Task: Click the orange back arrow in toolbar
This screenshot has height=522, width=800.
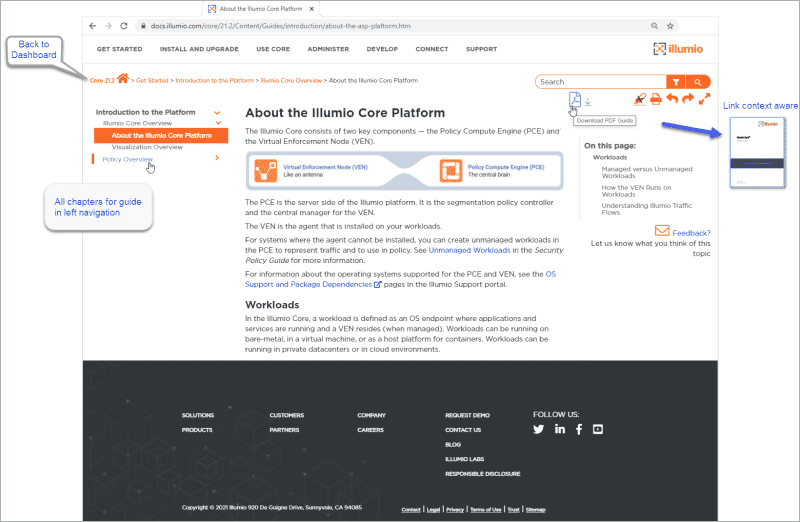Action: (x=672, y=98)
